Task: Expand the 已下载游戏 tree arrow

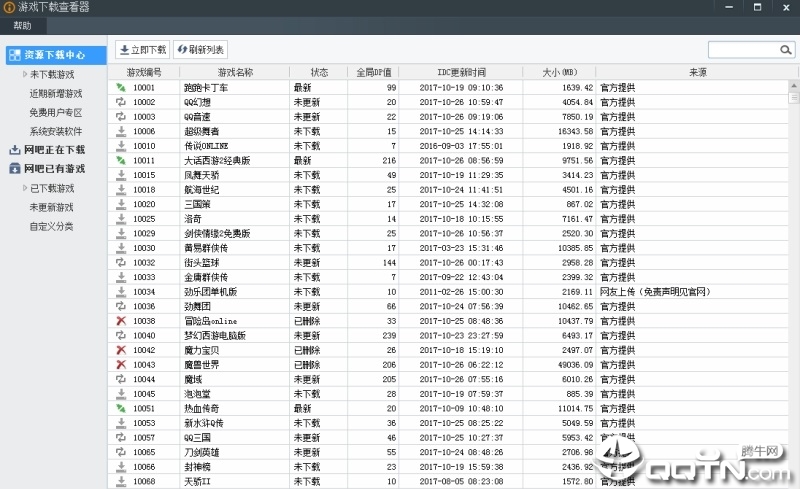Action: click(24, 188)
